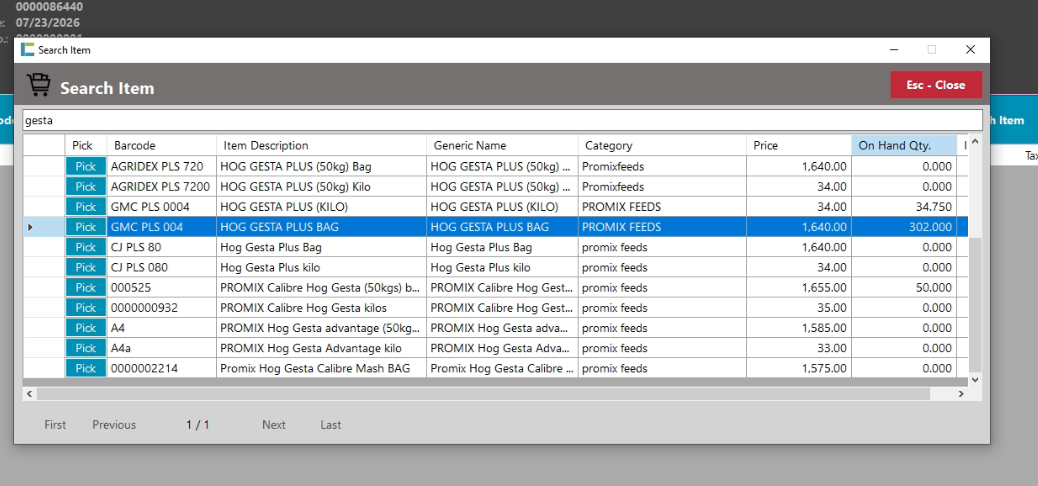Select PROMIX Hog Gesta Advantage kilo description
This screenshot has height=486, width=1038.
[321, 348]
